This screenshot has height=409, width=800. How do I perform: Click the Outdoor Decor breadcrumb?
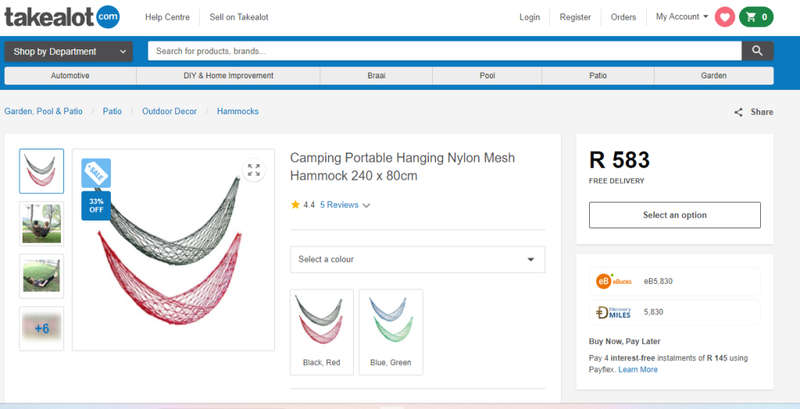(x=169, y=111)
